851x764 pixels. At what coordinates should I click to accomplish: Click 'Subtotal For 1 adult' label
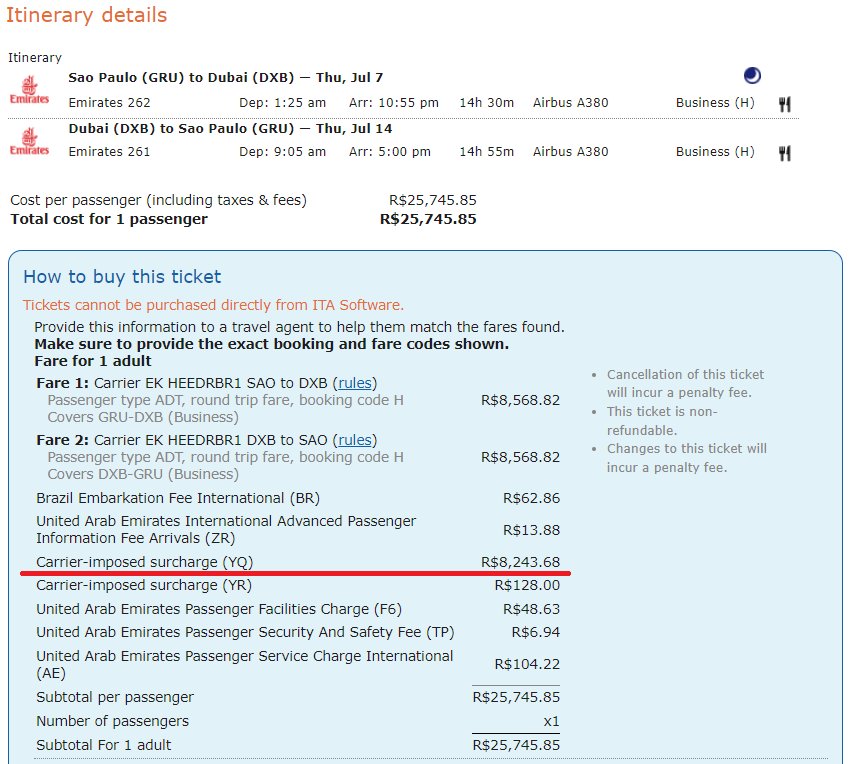[104, 746]
